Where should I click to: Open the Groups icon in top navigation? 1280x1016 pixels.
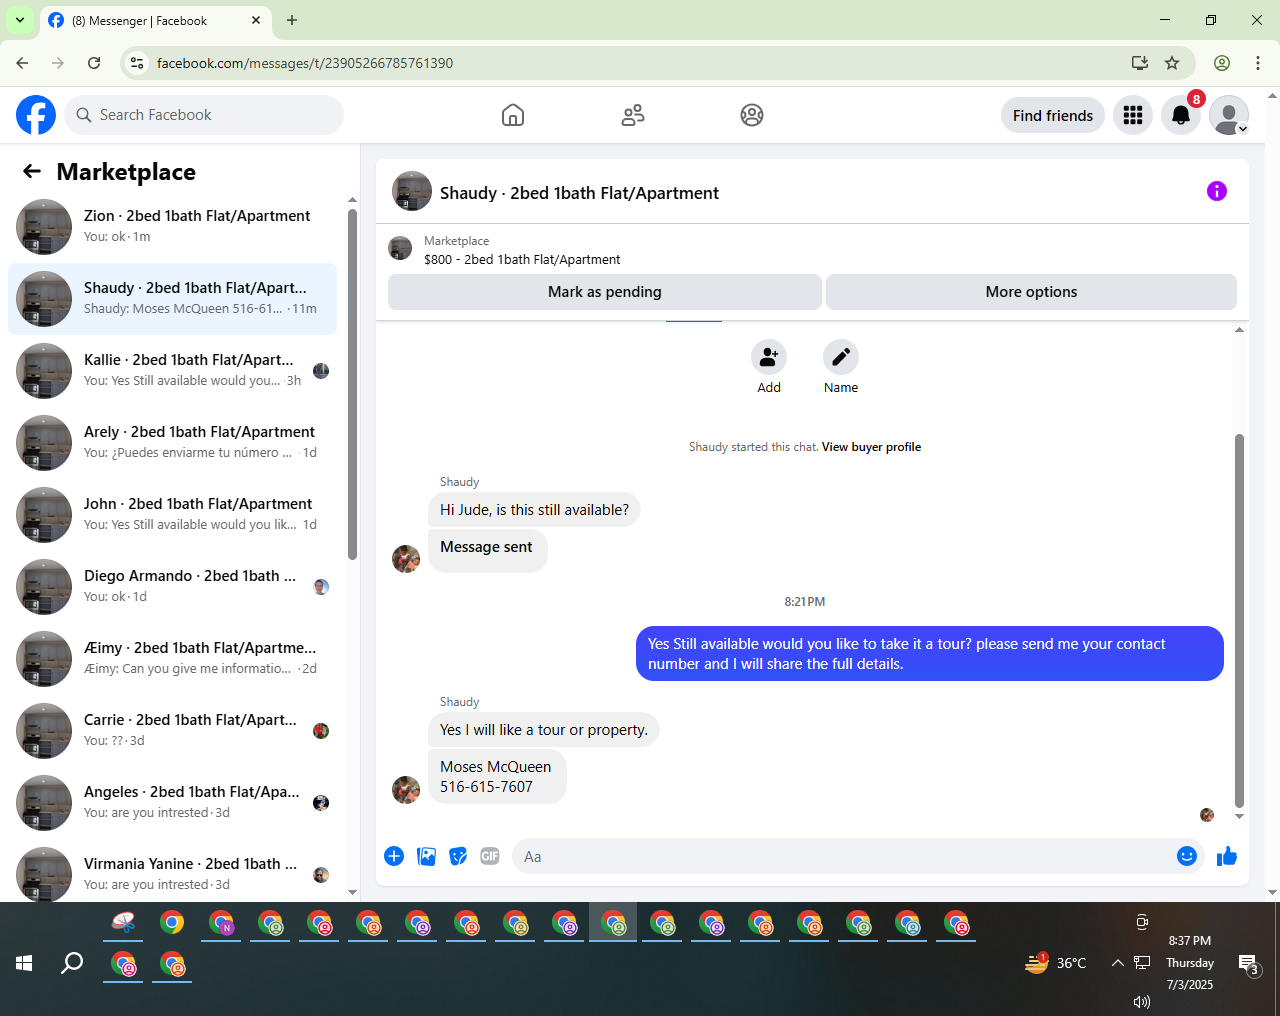tap(752, 115)
